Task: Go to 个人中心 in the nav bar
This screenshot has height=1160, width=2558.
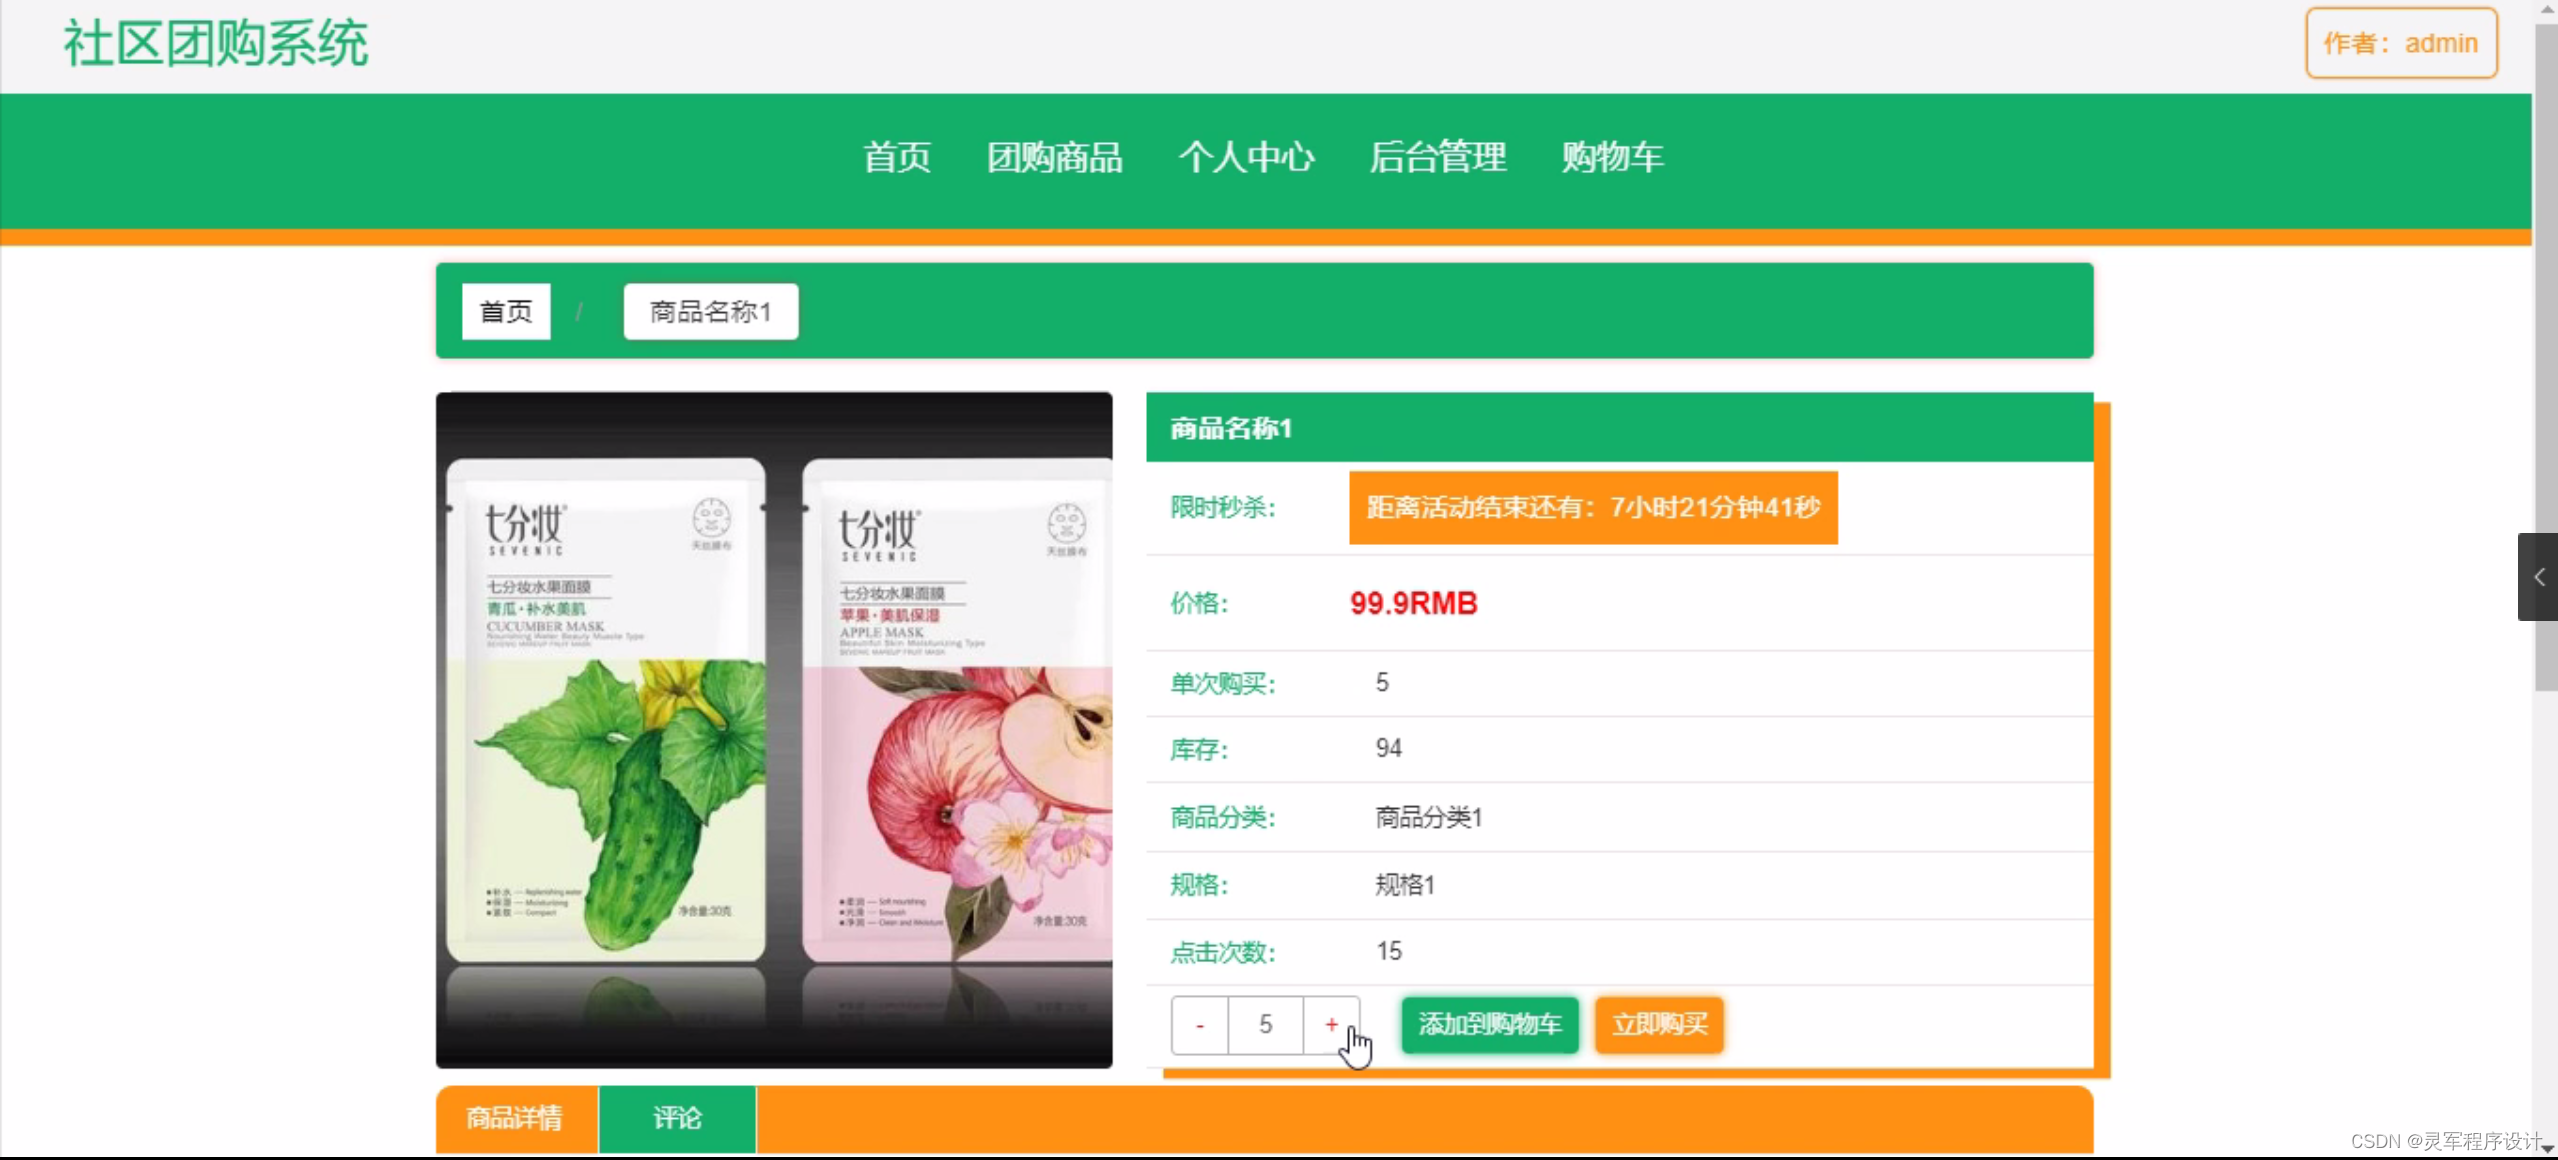Action: 1245,157
